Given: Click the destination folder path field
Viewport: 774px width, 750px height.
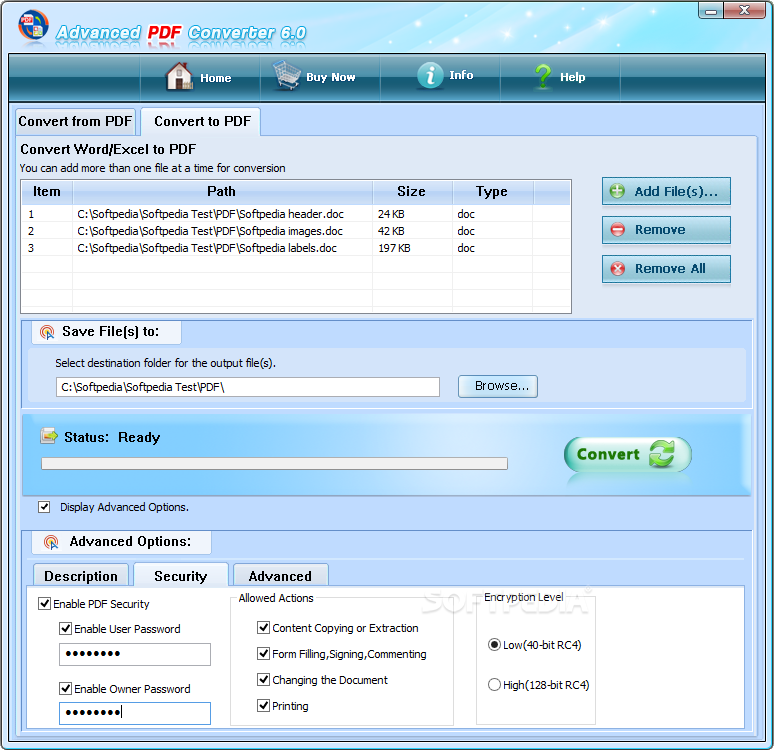Looking at the screenshot, I should tap(248, 387).
